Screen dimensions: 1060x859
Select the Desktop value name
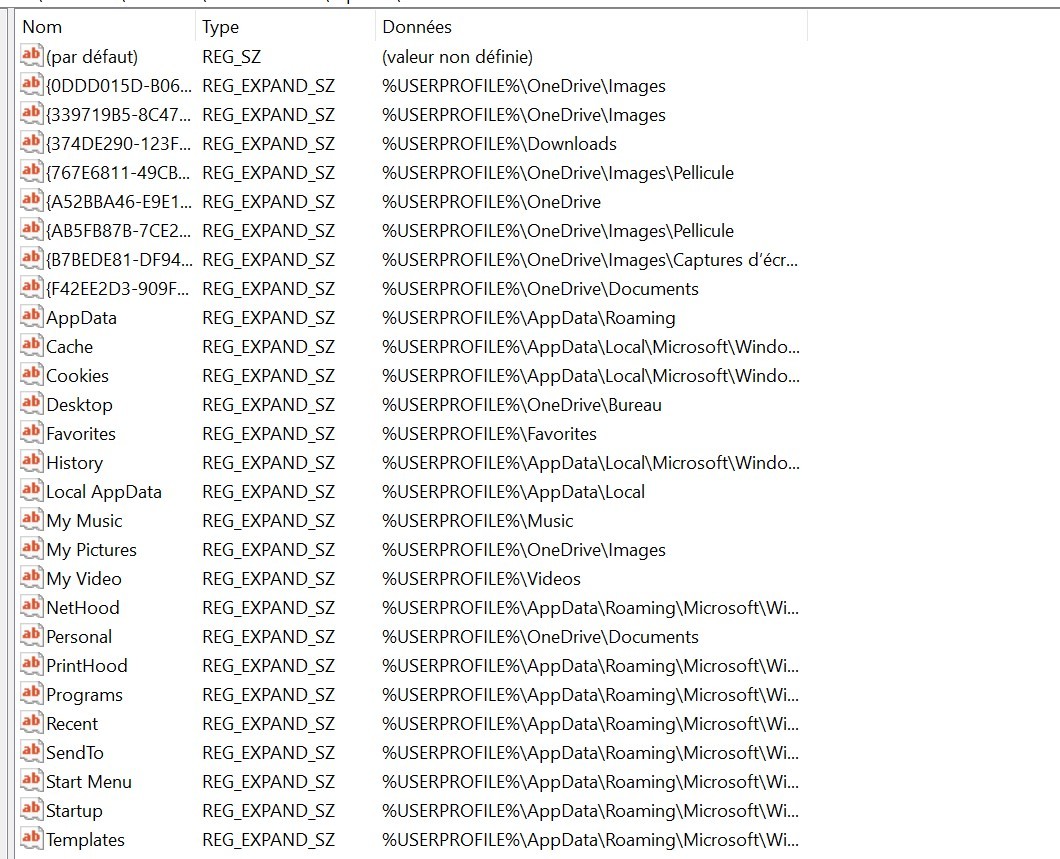point(79,405)
